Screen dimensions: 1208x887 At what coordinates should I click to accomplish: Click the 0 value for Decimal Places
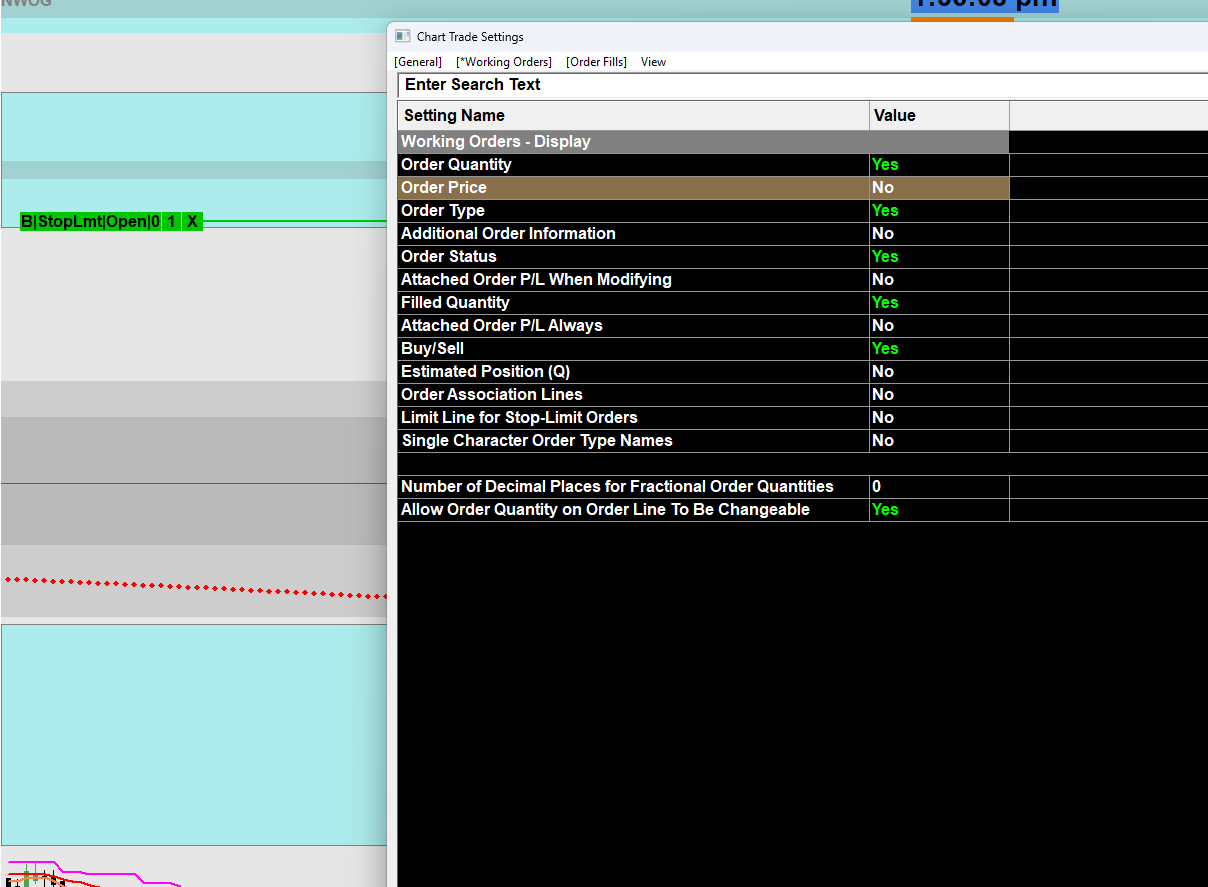point(939,487)
